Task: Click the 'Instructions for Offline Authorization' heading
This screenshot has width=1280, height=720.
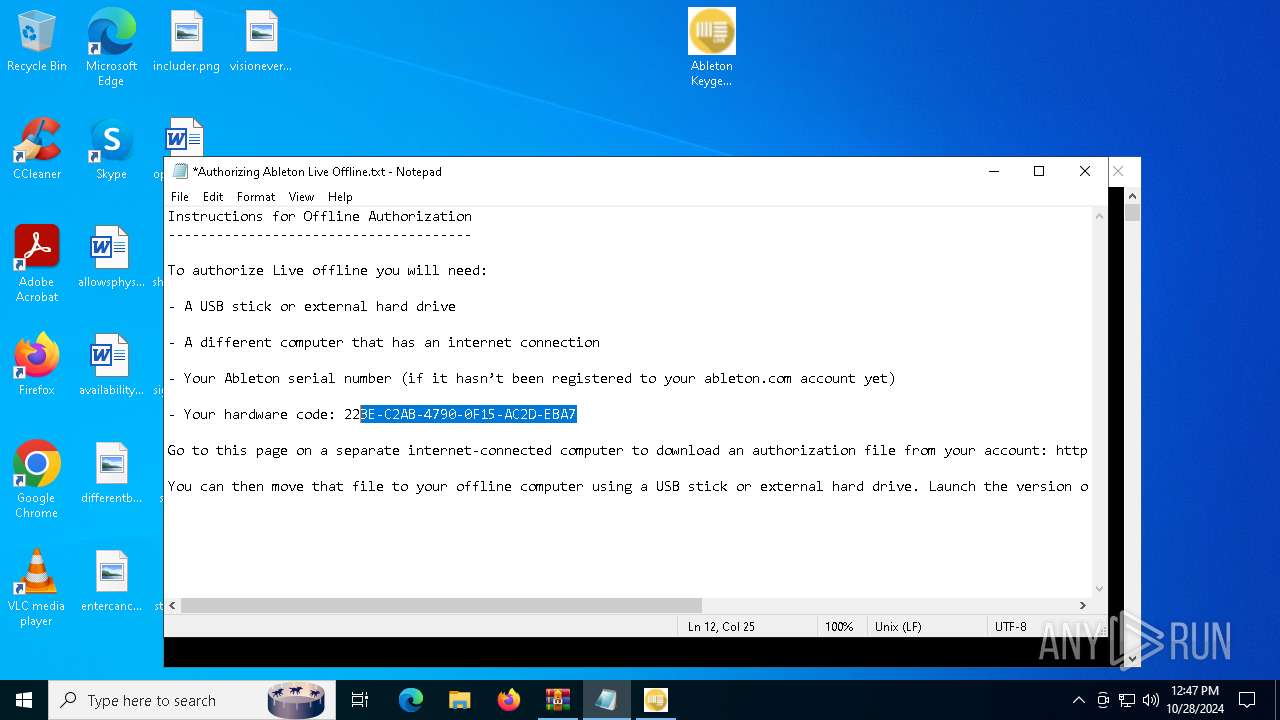Action: (320, 216)
